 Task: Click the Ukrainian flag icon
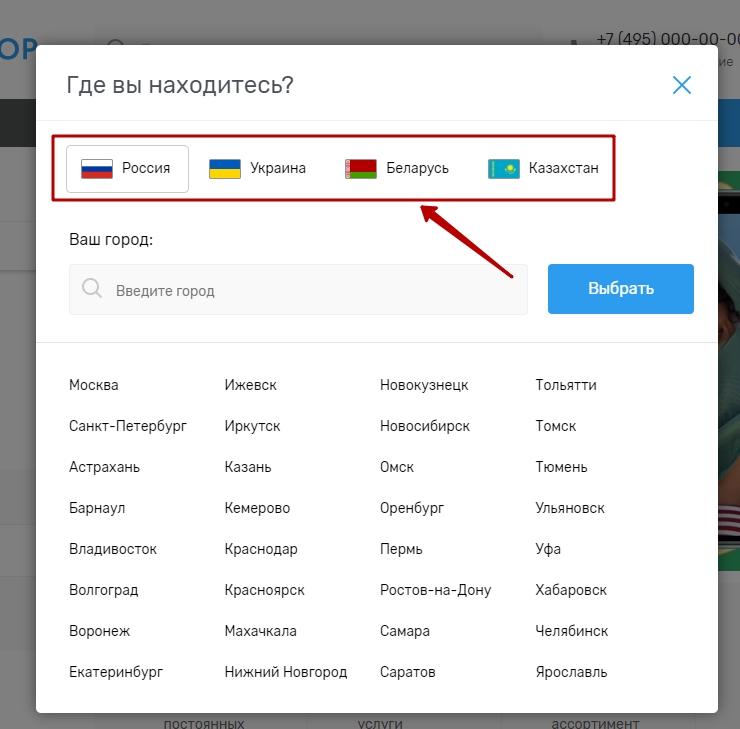pos(225,168)
